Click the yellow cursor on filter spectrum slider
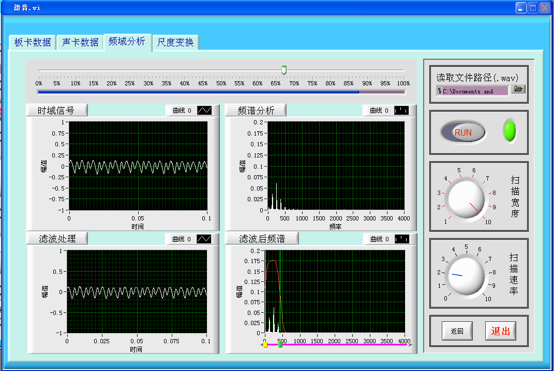This screenshot has width=554, height=371. point(265,344)
